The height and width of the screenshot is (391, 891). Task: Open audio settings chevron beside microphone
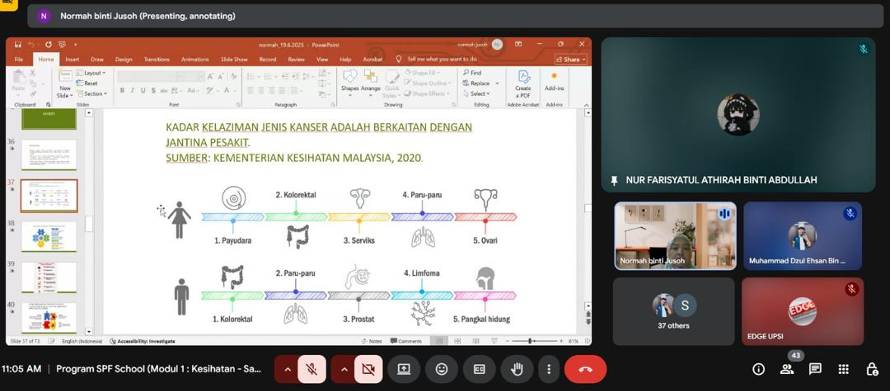pos(287,369)
